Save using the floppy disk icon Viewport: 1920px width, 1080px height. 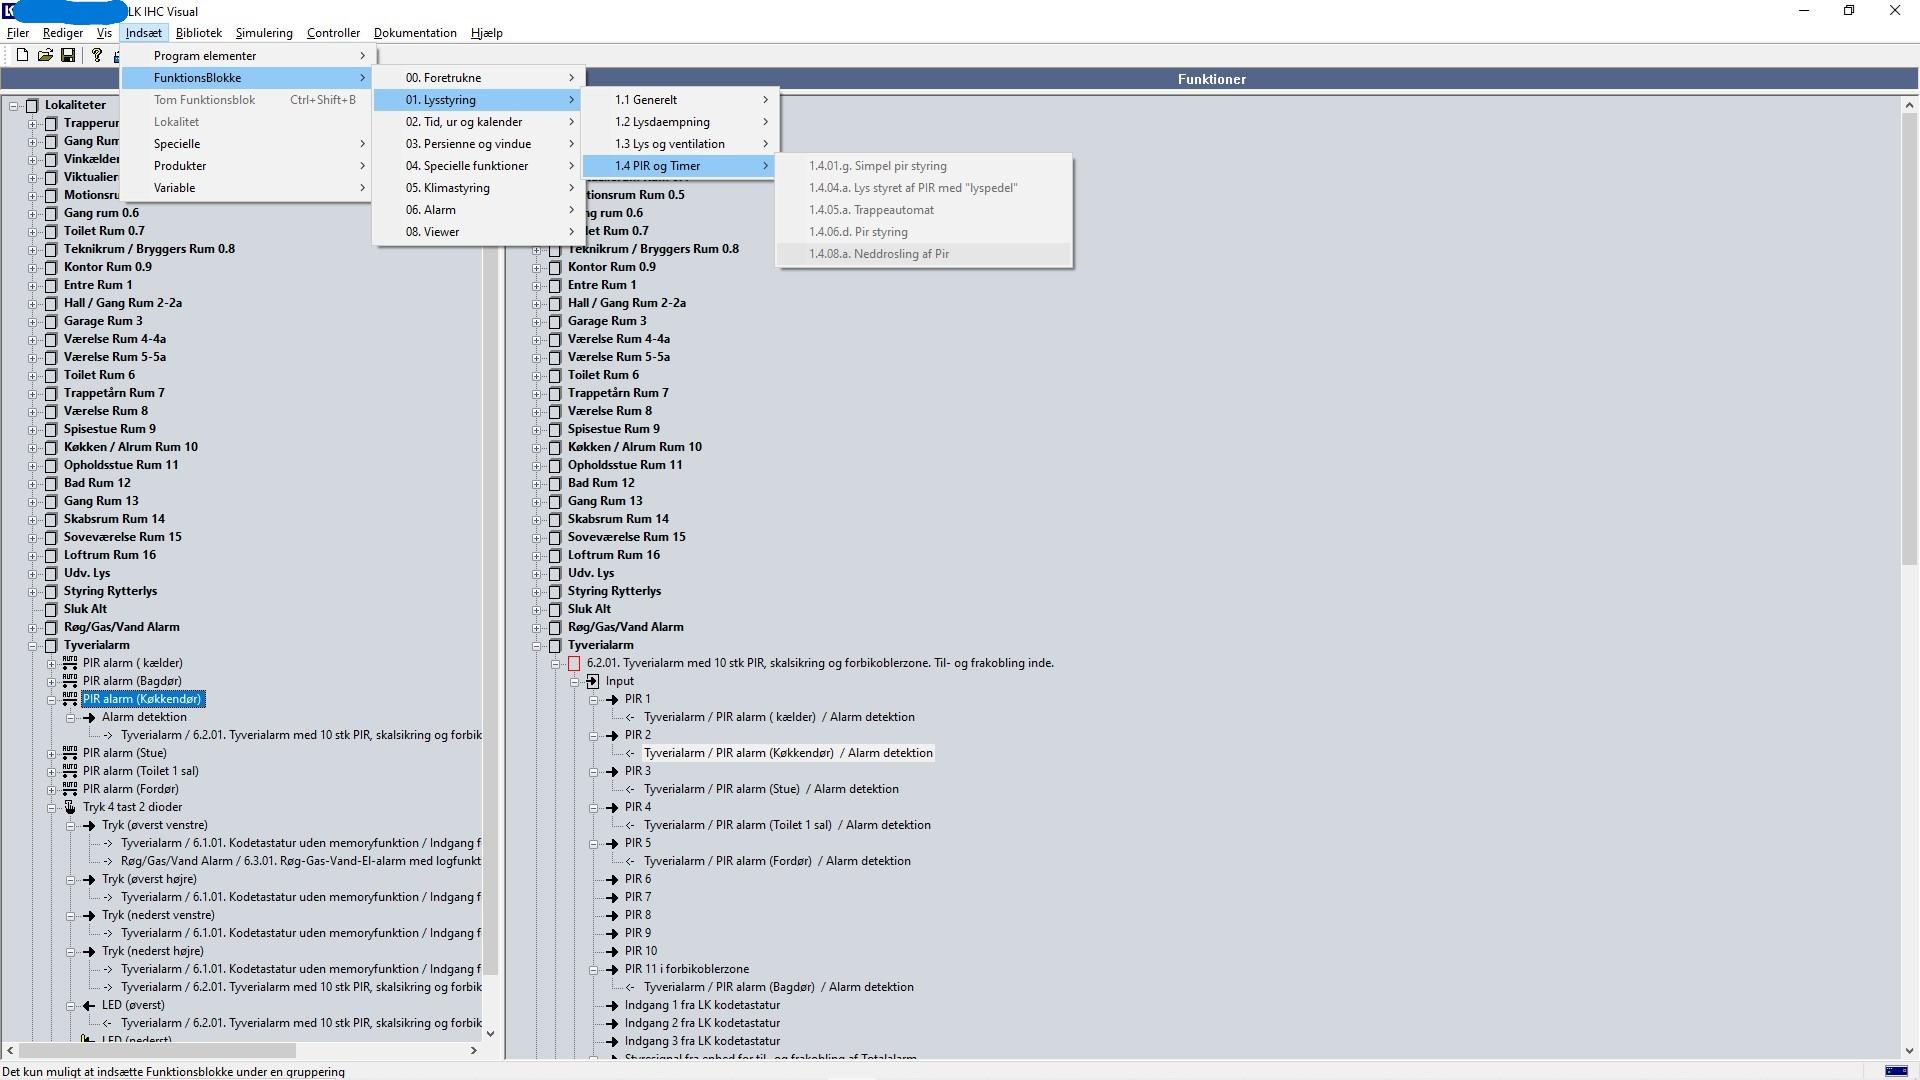[x=68, y=55]
